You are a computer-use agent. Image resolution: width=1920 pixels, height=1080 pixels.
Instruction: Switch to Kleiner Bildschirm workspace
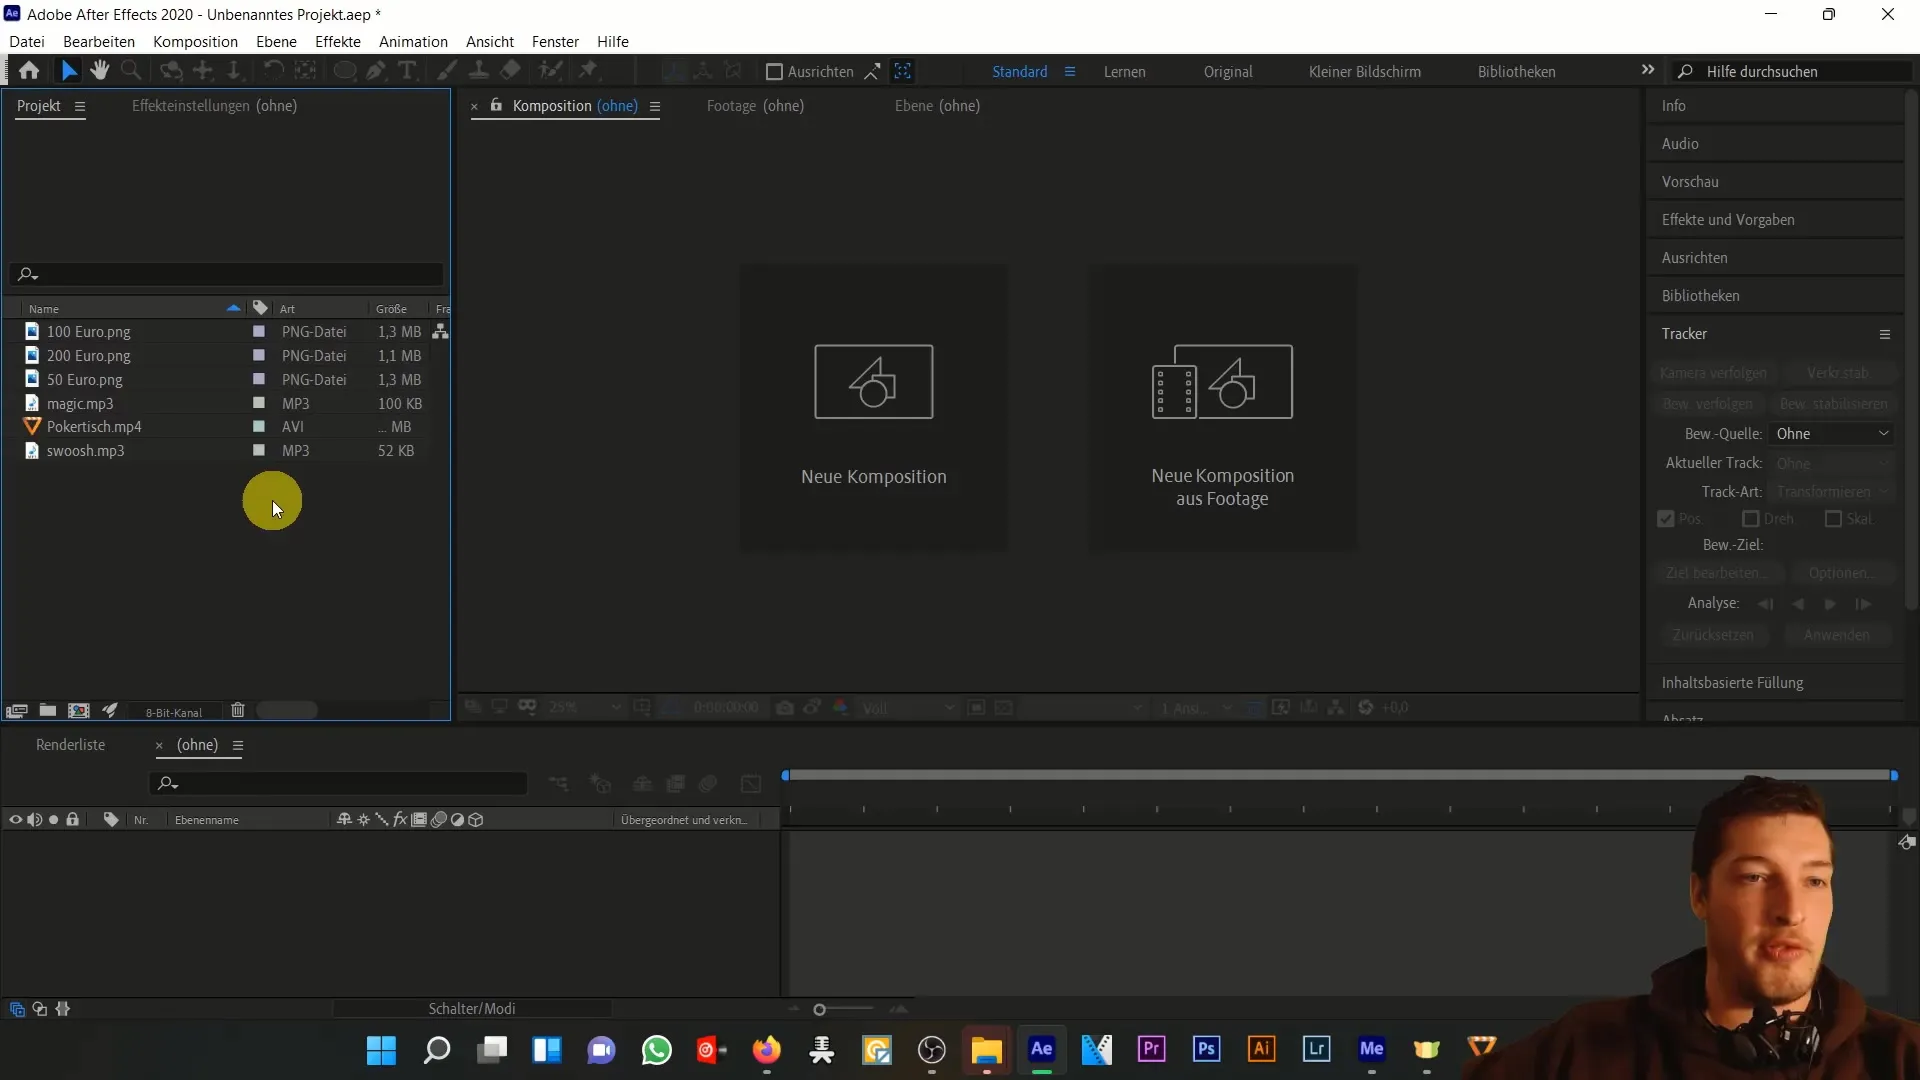click(1364, 72)
